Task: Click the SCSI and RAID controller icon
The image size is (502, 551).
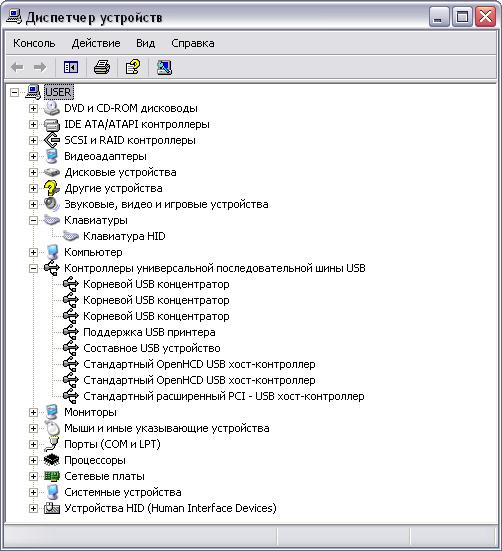Action: pos(52,140)
